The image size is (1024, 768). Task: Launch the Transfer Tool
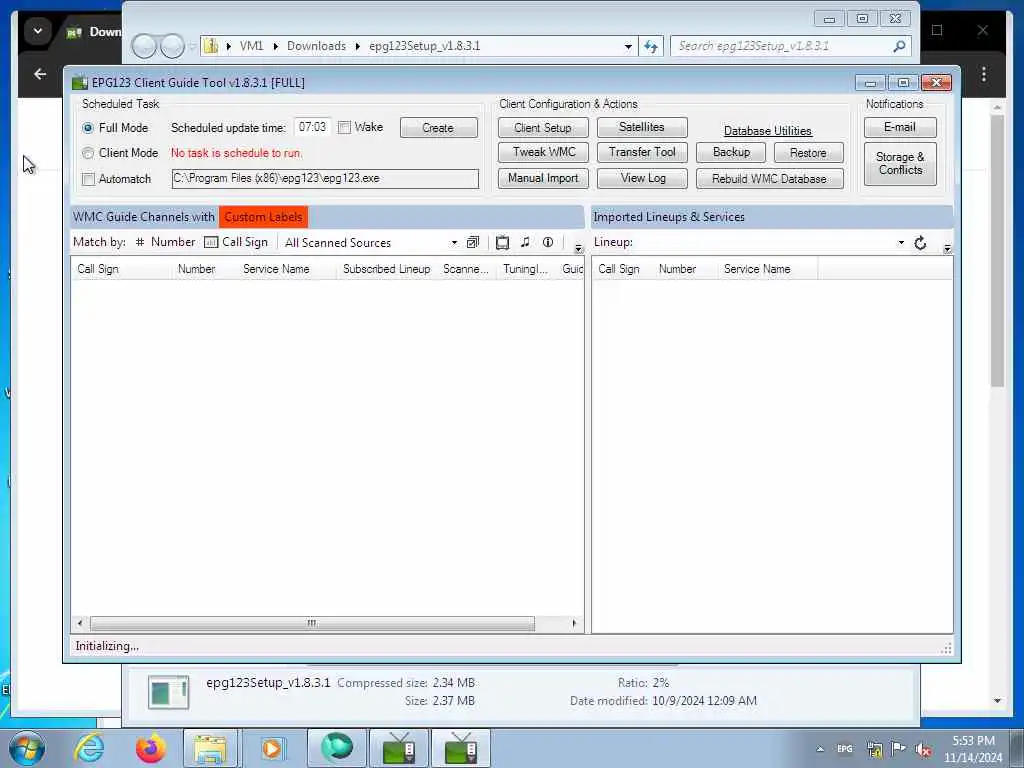[642, 152]
